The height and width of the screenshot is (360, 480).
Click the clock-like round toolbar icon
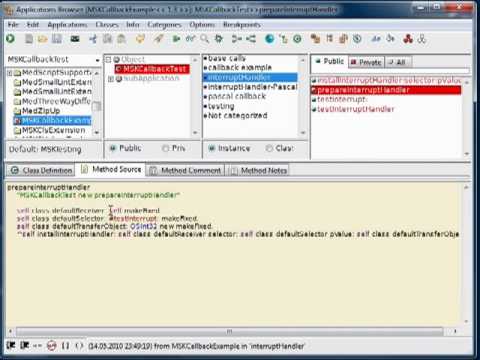point(357,39)
